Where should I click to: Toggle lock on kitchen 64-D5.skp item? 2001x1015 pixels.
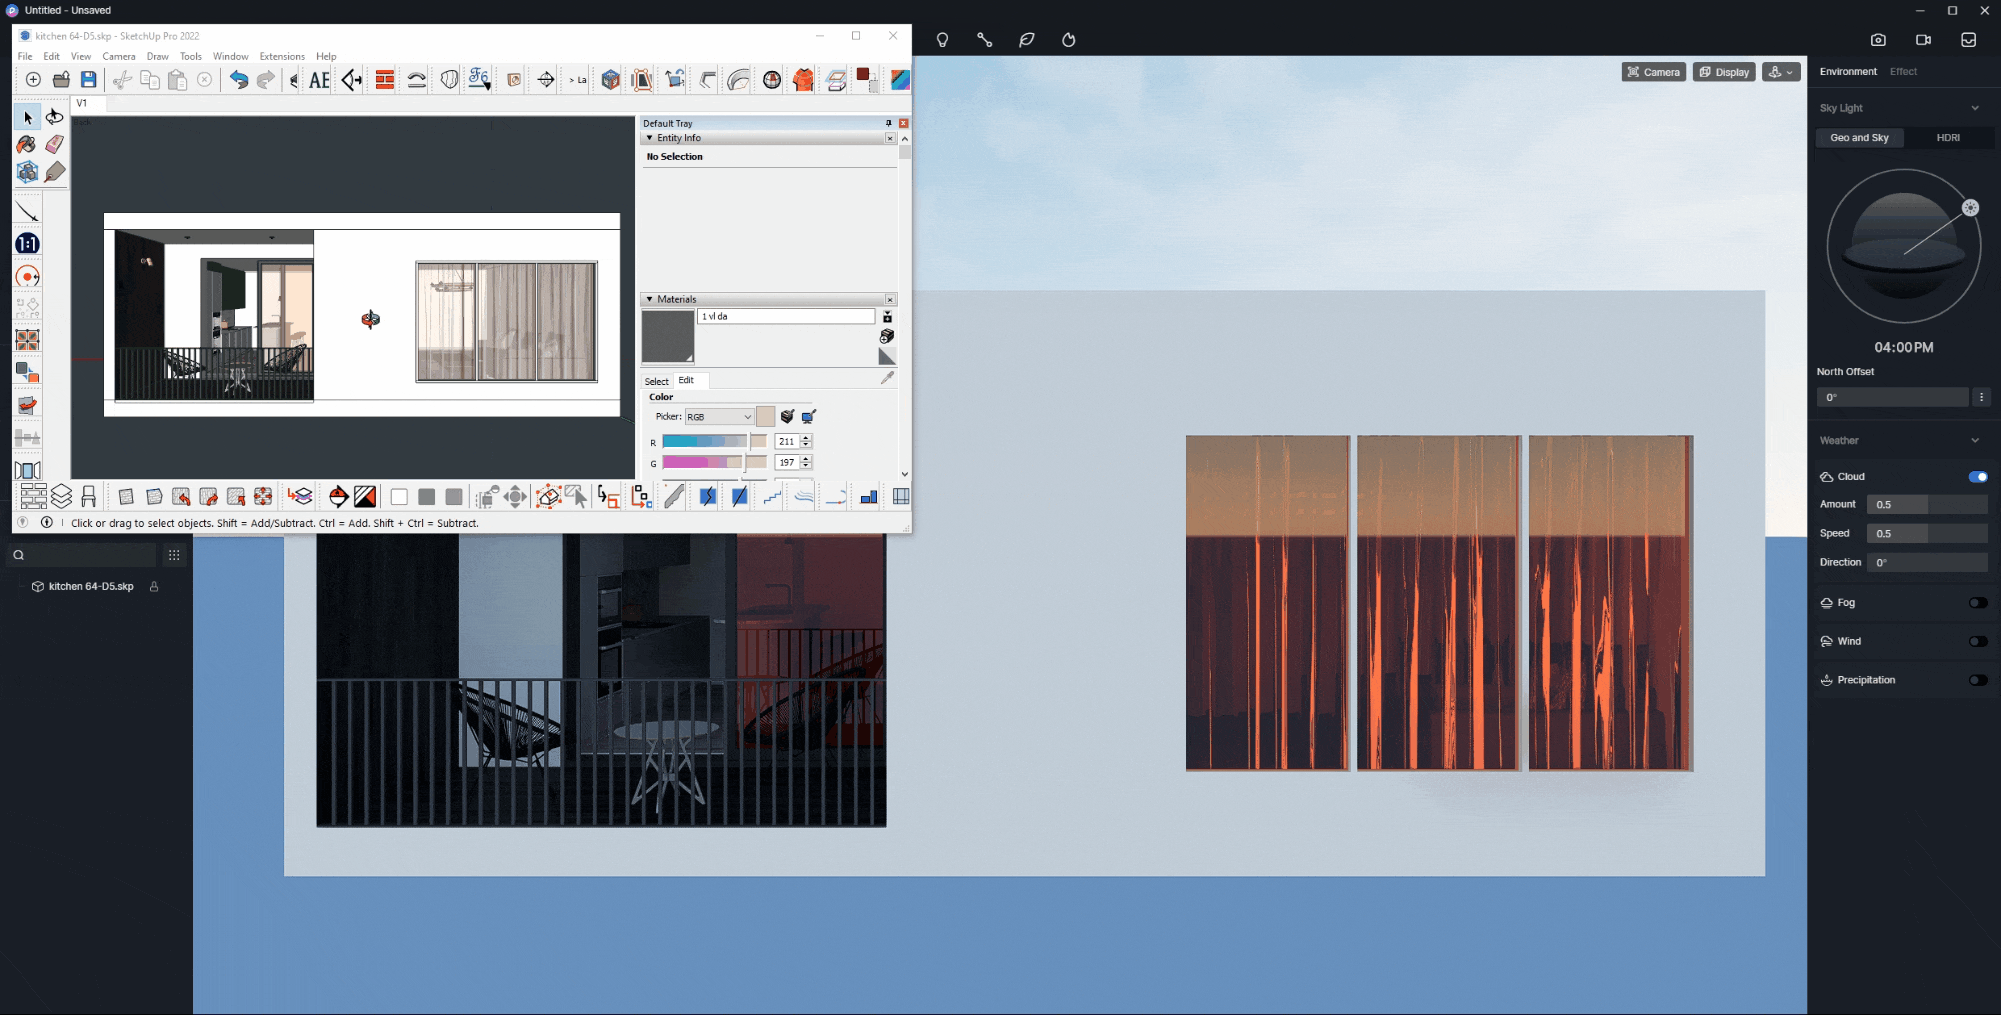point(154,587)
